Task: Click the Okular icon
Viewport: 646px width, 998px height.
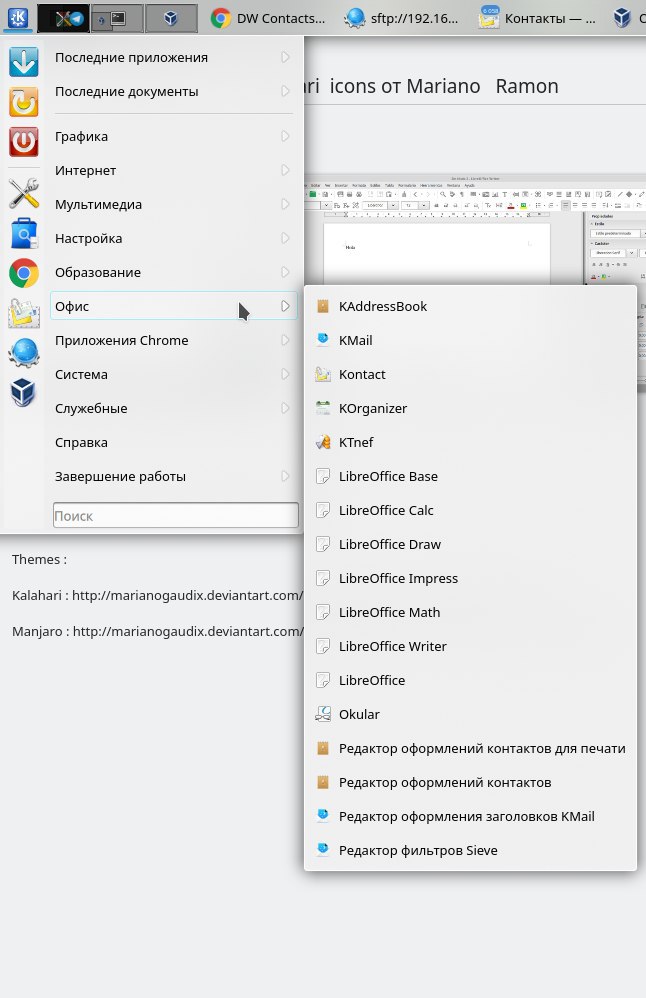Action: point(323,714)
